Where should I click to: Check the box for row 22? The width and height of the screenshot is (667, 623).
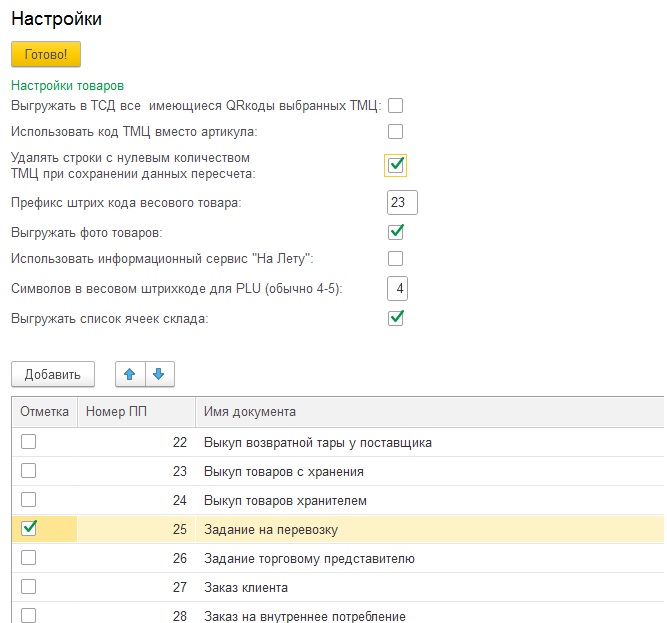click(x=29, y=442)
